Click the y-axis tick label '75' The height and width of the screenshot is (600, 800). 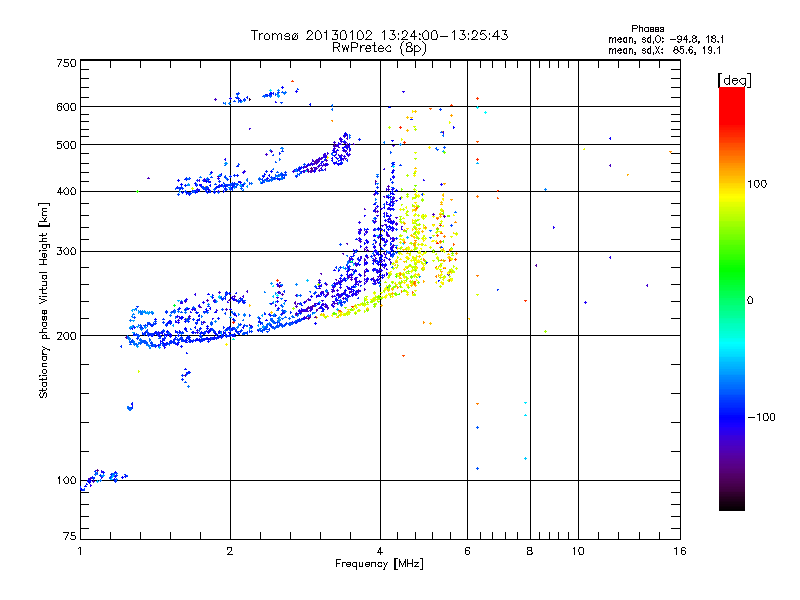[x=70, y=536]
